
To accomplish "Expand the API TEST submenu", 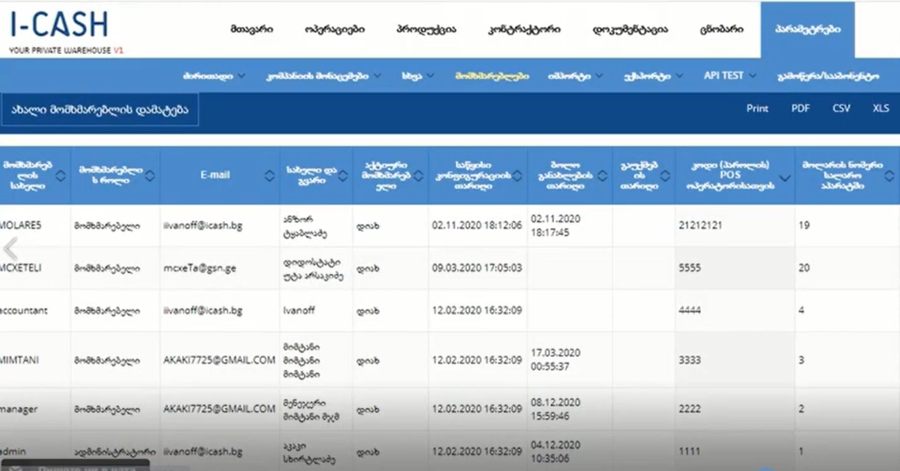I will pos(730,75).
